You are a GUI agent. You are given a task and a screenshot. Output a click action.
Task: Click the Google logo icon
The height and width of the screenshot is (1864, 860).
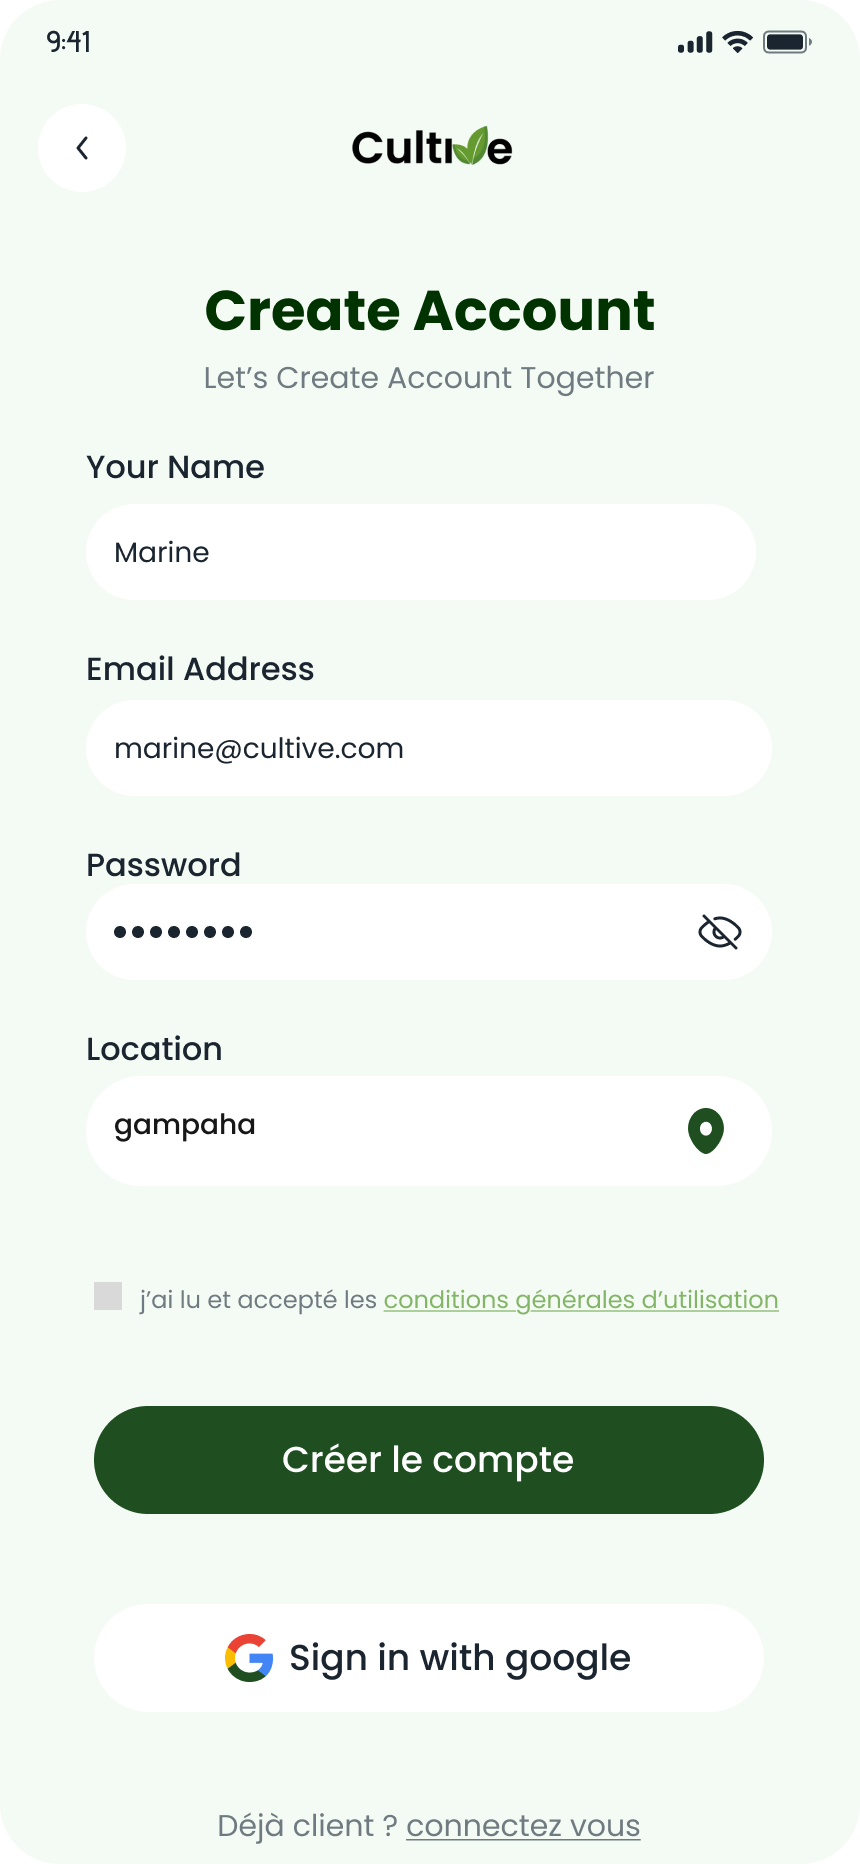click(249, 1658)
